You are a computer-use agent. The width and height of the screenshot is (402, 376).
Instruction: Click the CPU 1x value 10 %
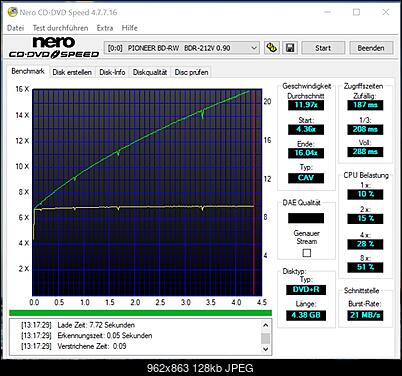(365, 194)
